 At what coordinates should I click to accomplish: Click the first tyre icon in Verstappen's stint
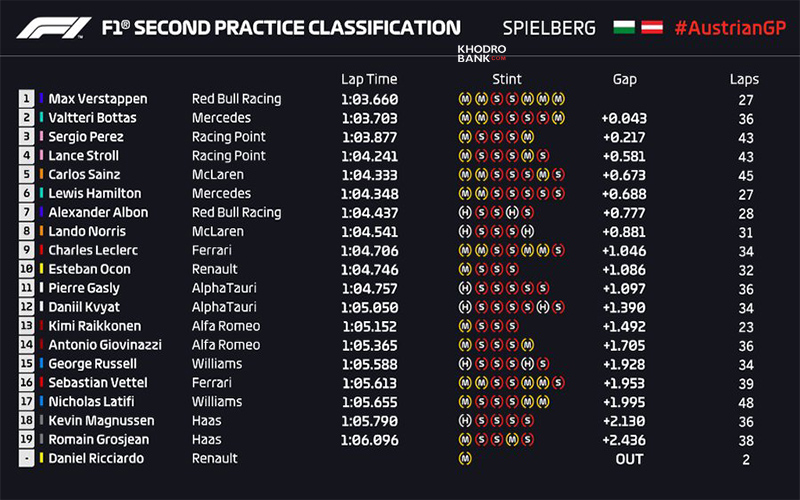pos(464,99)
